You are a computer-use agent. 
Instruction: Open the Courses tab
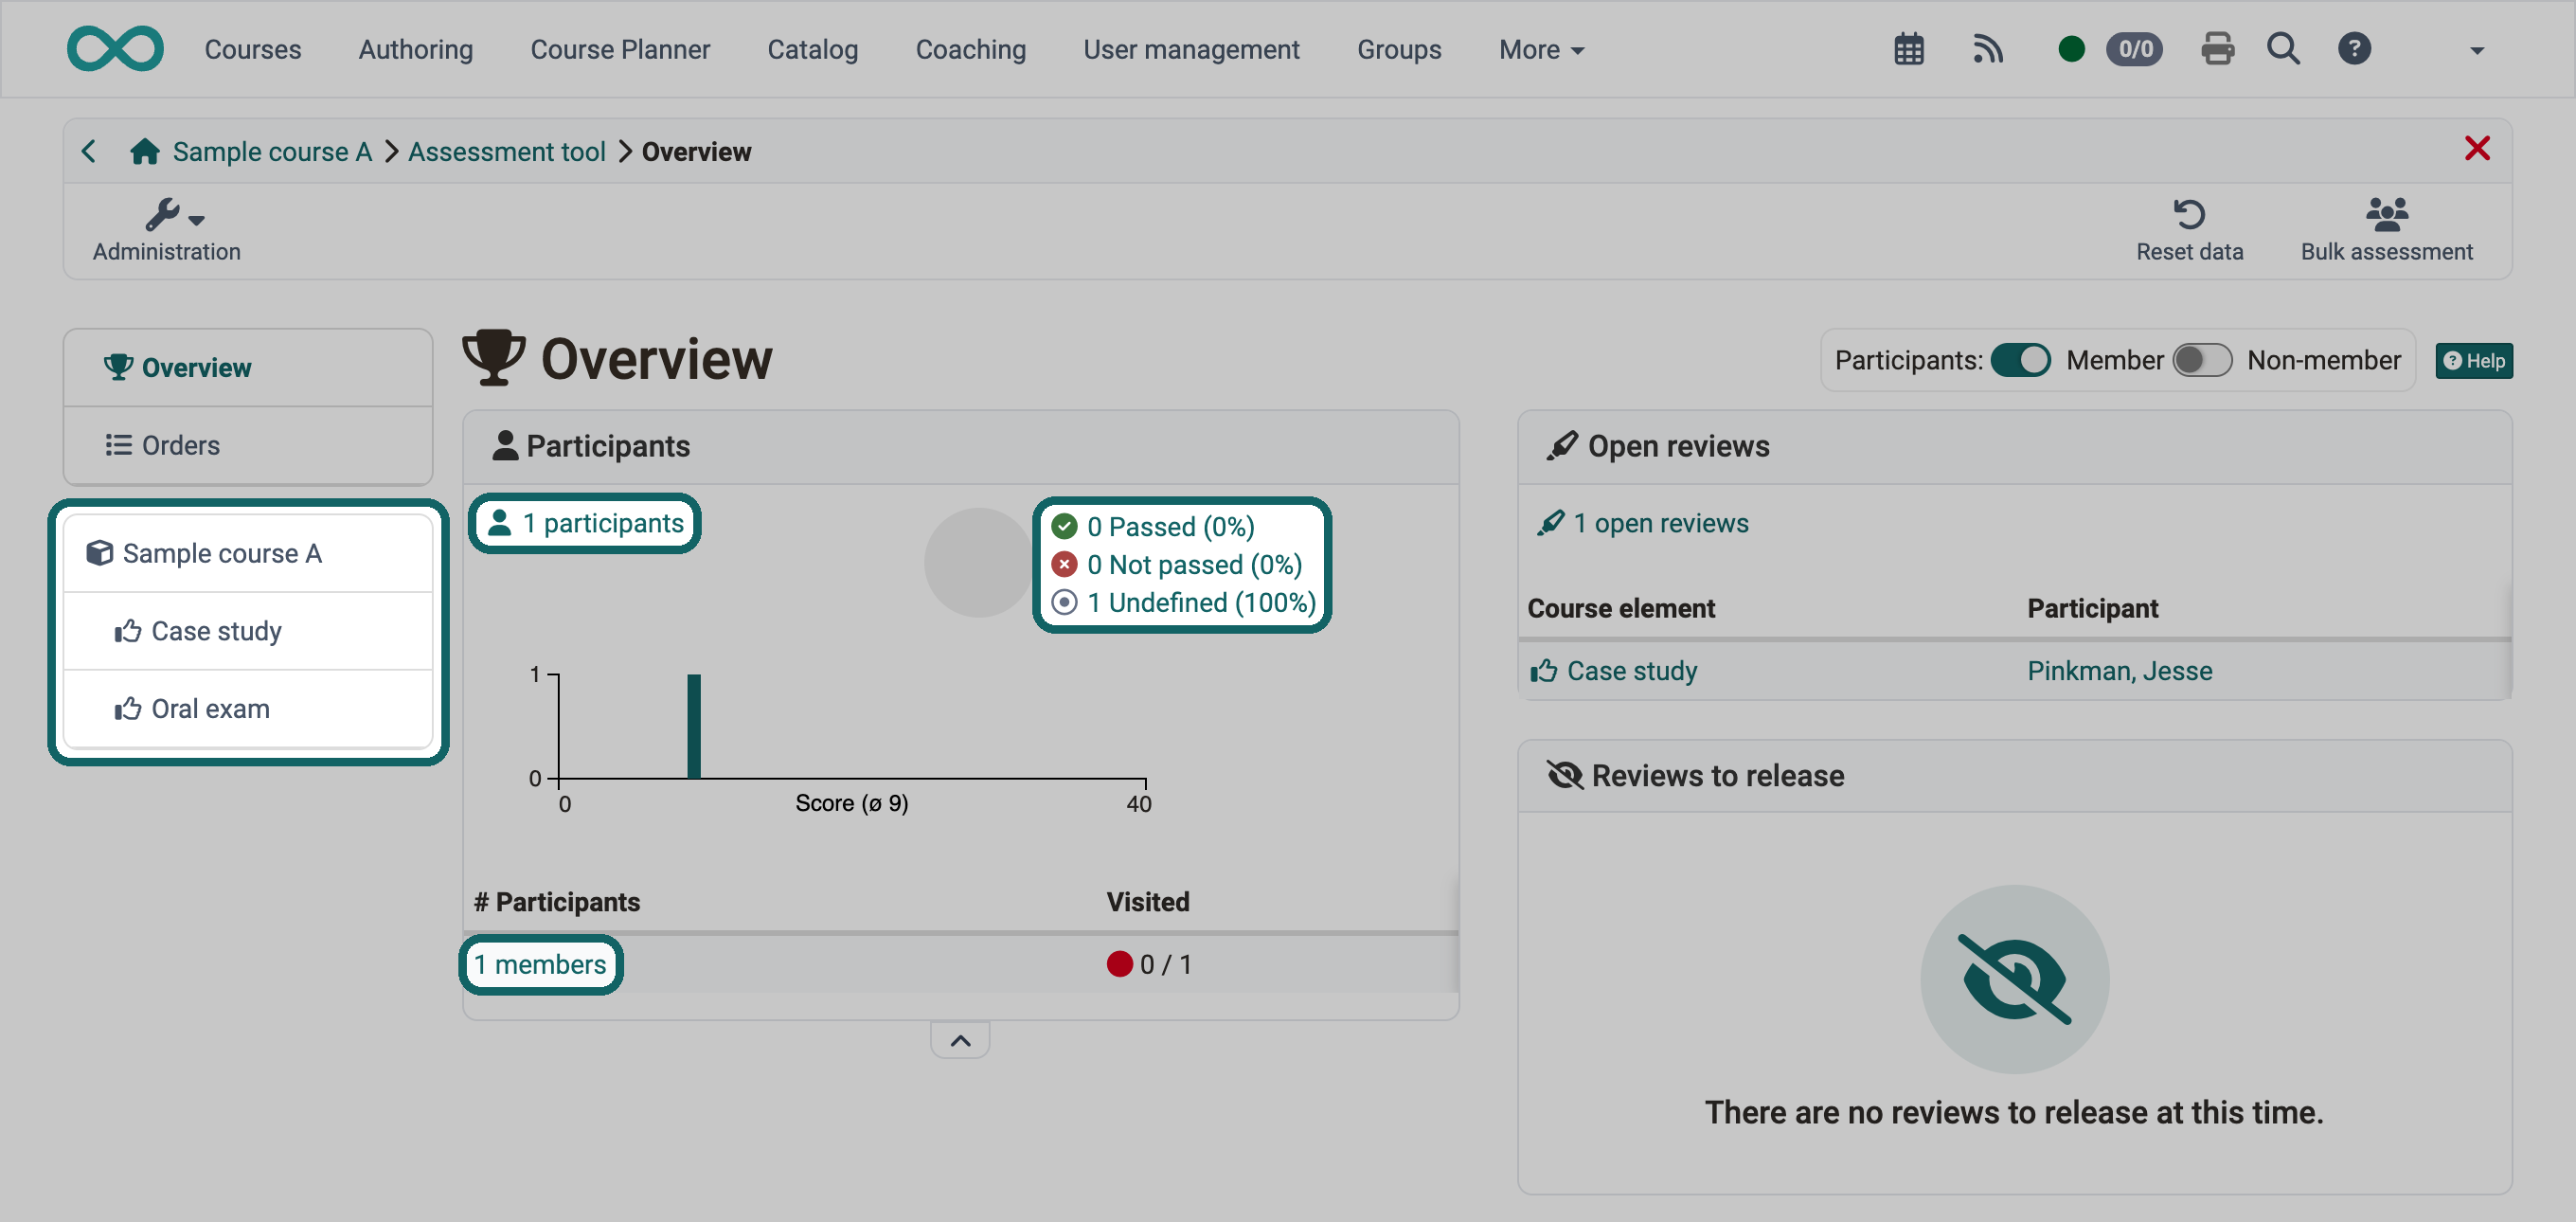tap(253, 49)
